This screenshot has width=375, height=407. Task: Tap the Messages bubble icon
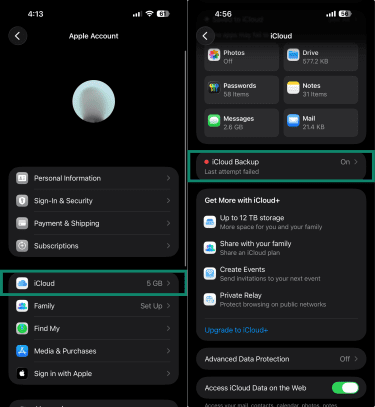(x=214, y=120)
